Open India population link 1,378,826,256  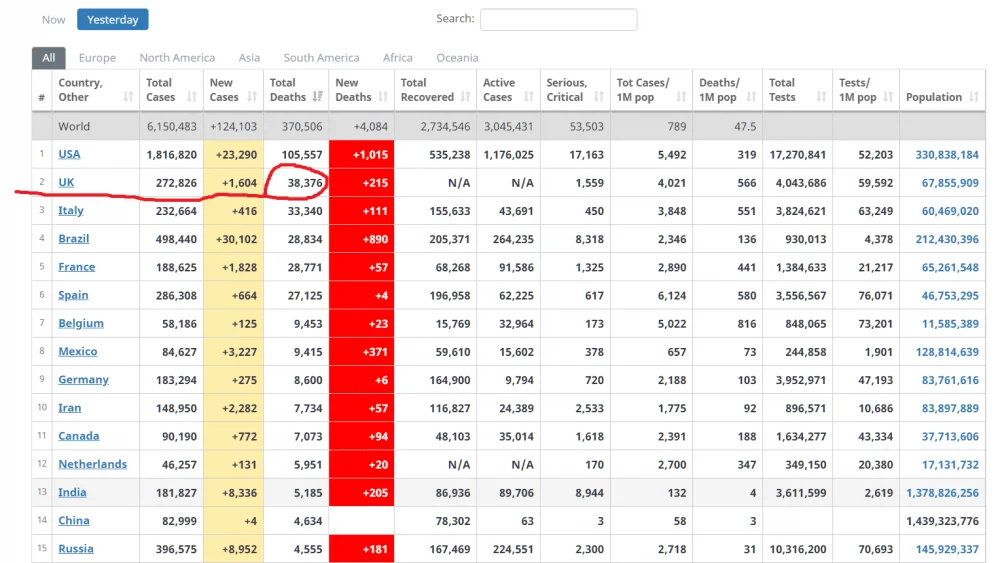(x=942, y=493)
